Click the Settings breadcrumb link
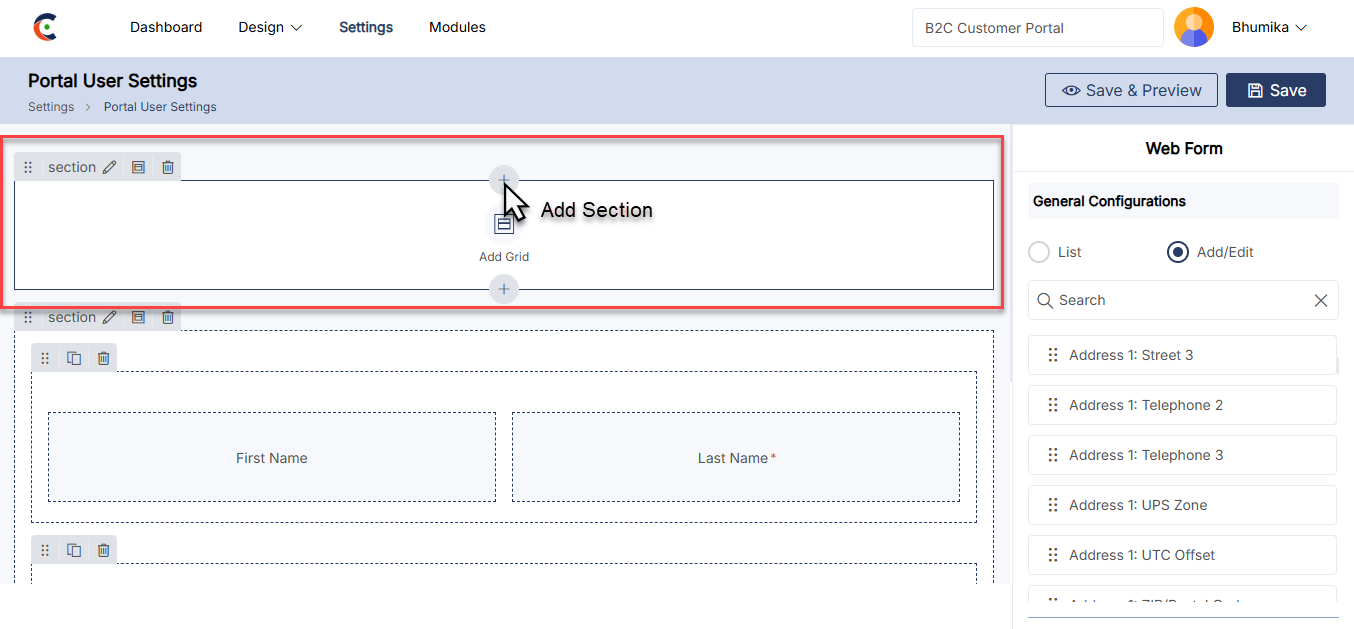The height and width of the screenshot is (629, 1354). click(51, 107)
